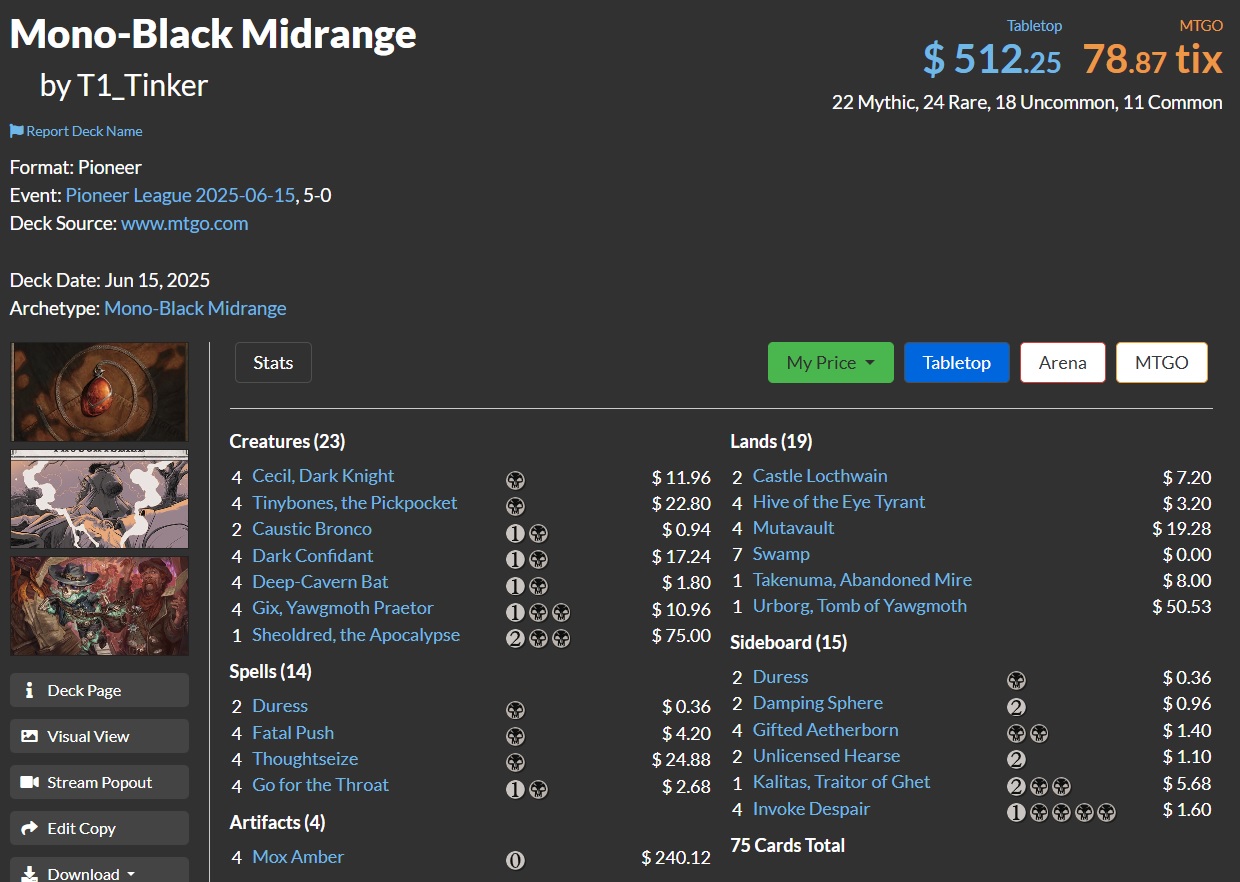Image resolution: width=1240 pixels, height=882 pixels.
Task: Switch to MTGO pricing
Action: pyautogui.click(x=1161, y=362)
